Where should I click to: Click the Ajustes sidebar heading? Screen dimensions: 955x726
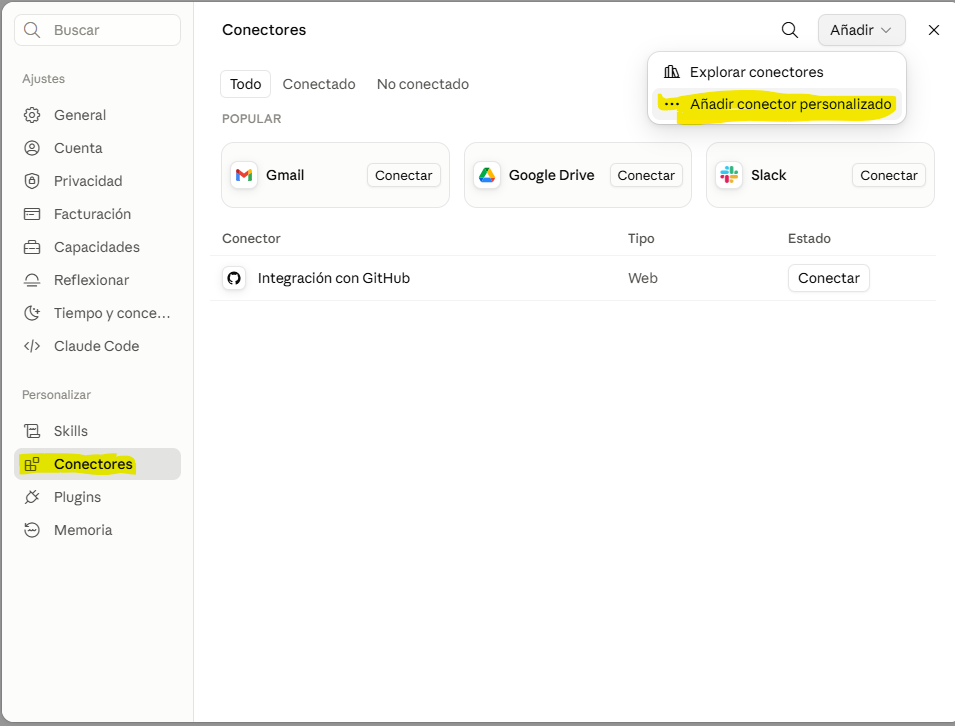coord(43,79)
